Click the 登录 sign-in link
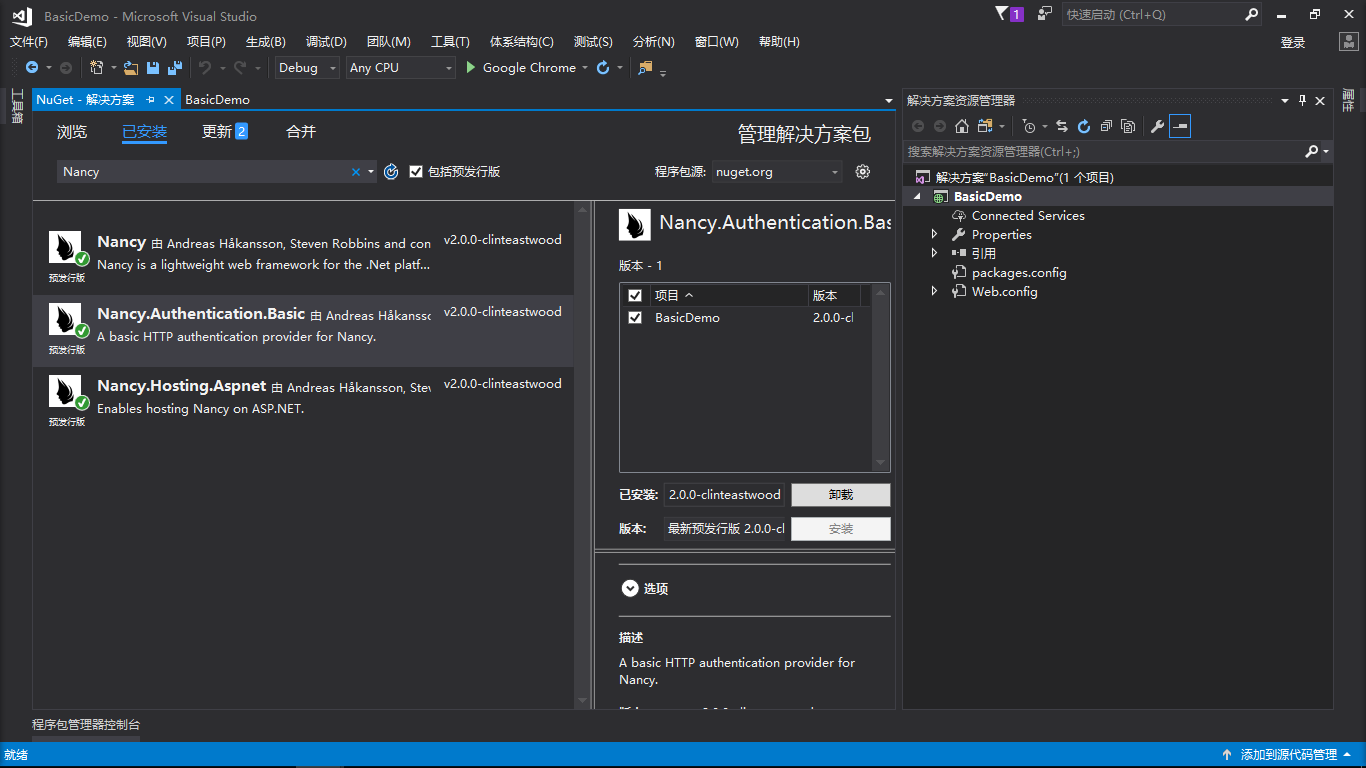1366x768 pixels. (1293, 42)
